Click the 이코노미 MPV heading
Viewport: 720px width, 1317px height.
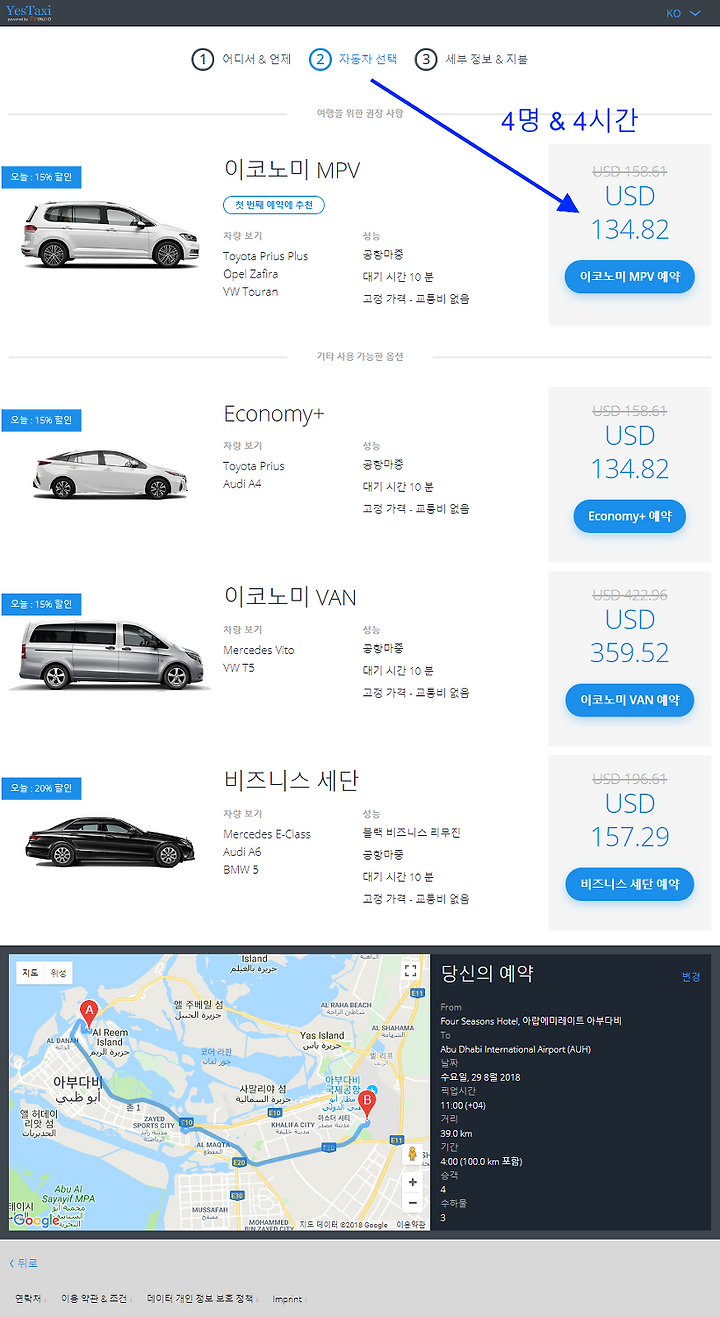[292, 170]
